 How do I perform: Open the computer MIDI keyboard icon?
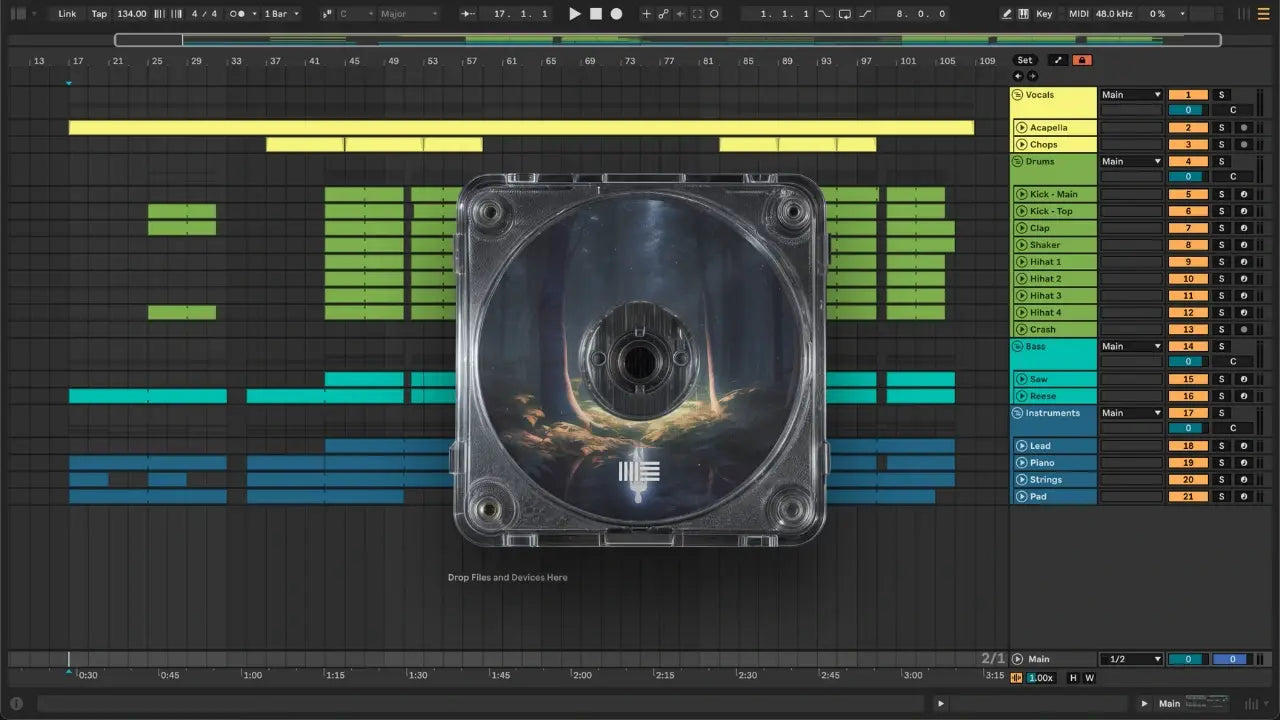pos(1023,14)
